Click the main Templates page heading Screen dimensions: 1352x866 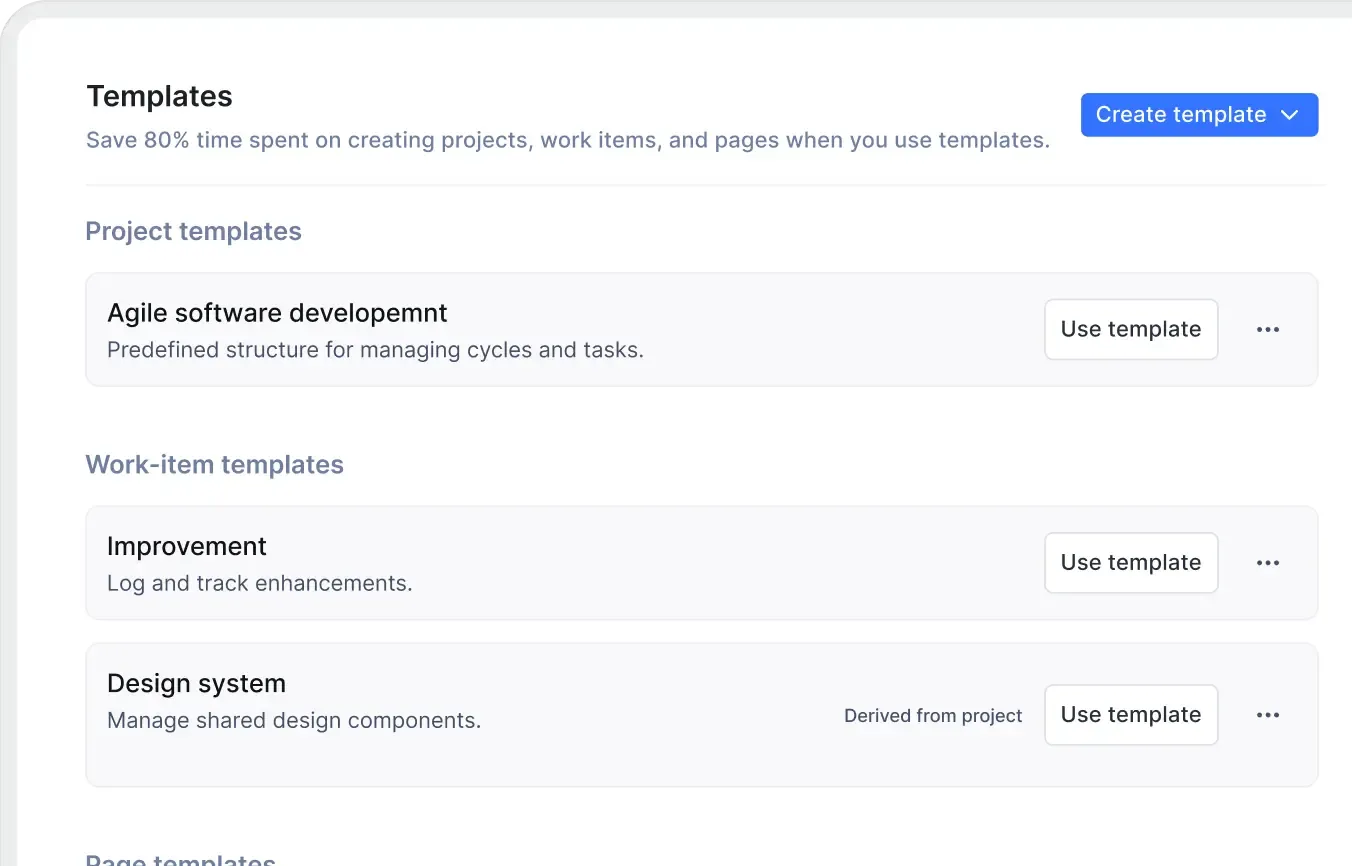pos(159,96)
